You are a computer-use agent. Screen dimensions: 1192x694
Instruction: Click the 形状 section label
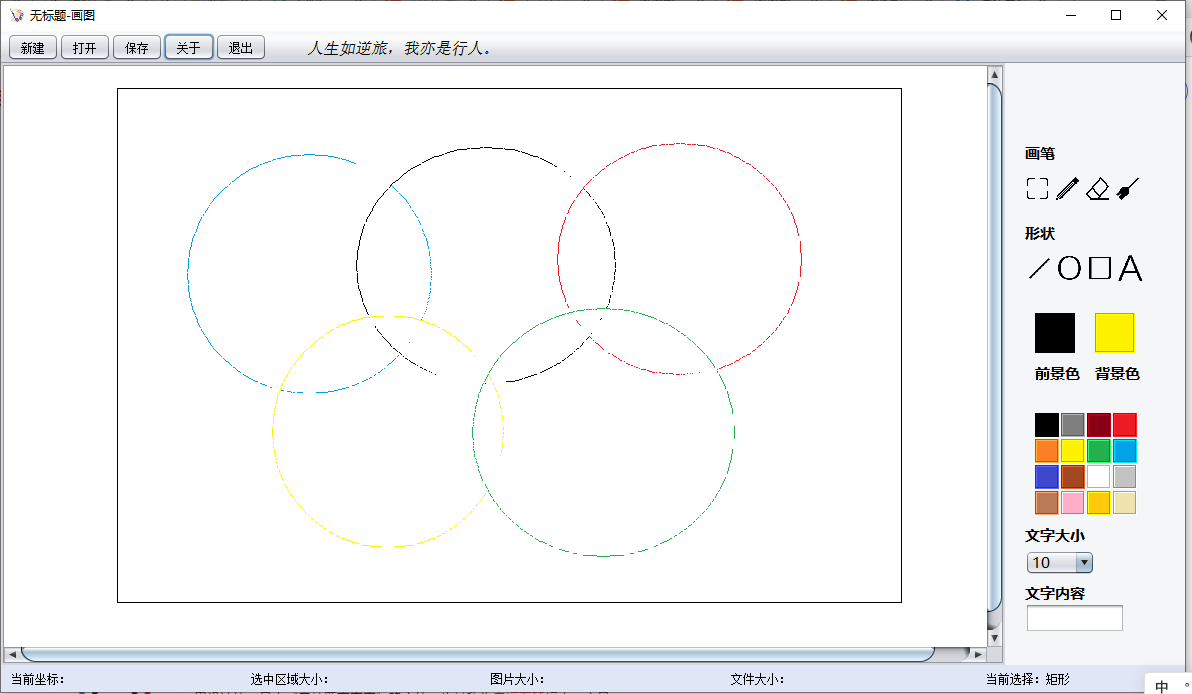[1039, 233]
